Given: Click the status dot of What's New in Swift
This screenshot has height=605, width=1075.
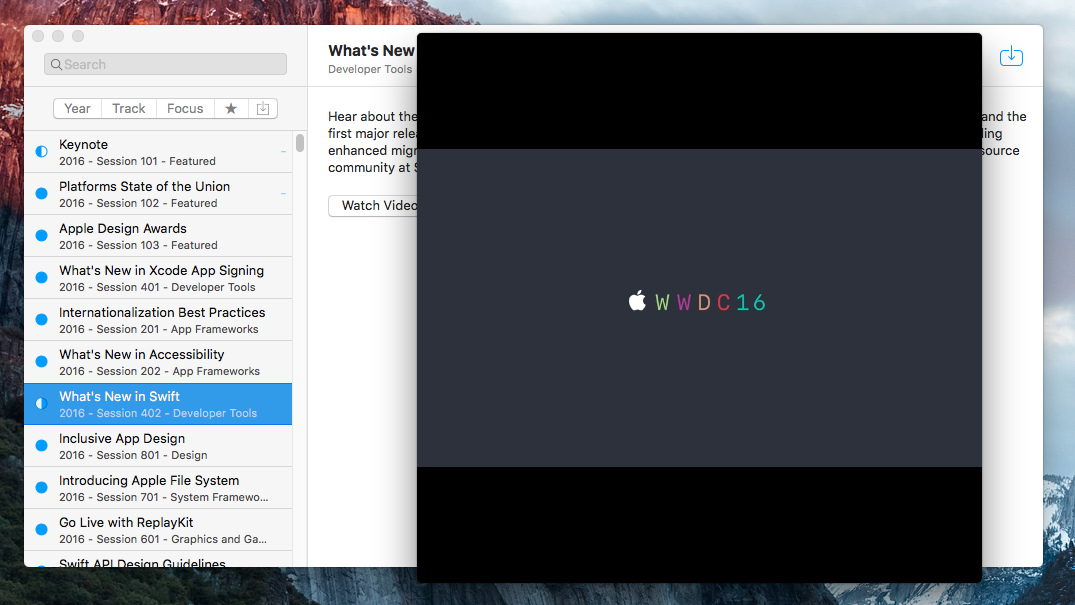Looking at the screenshot, I should (41, 404).
